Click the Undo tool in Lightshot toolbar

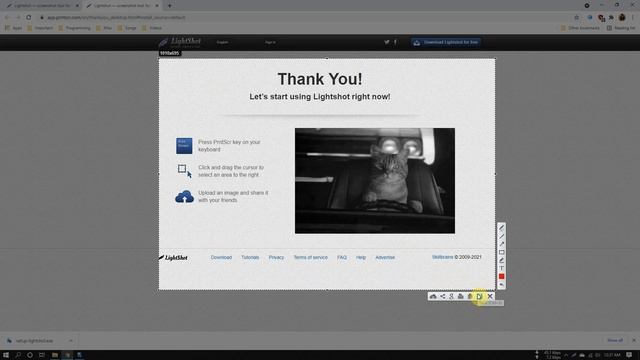tap(501, 284)
